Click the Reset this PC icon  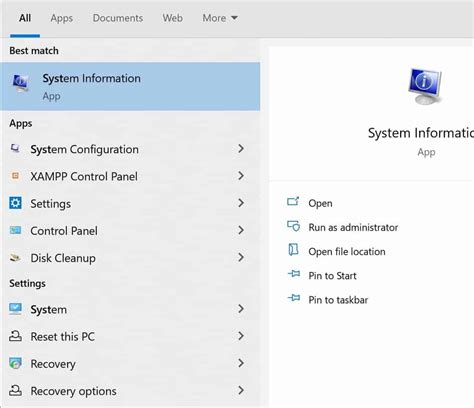[15, 336]
